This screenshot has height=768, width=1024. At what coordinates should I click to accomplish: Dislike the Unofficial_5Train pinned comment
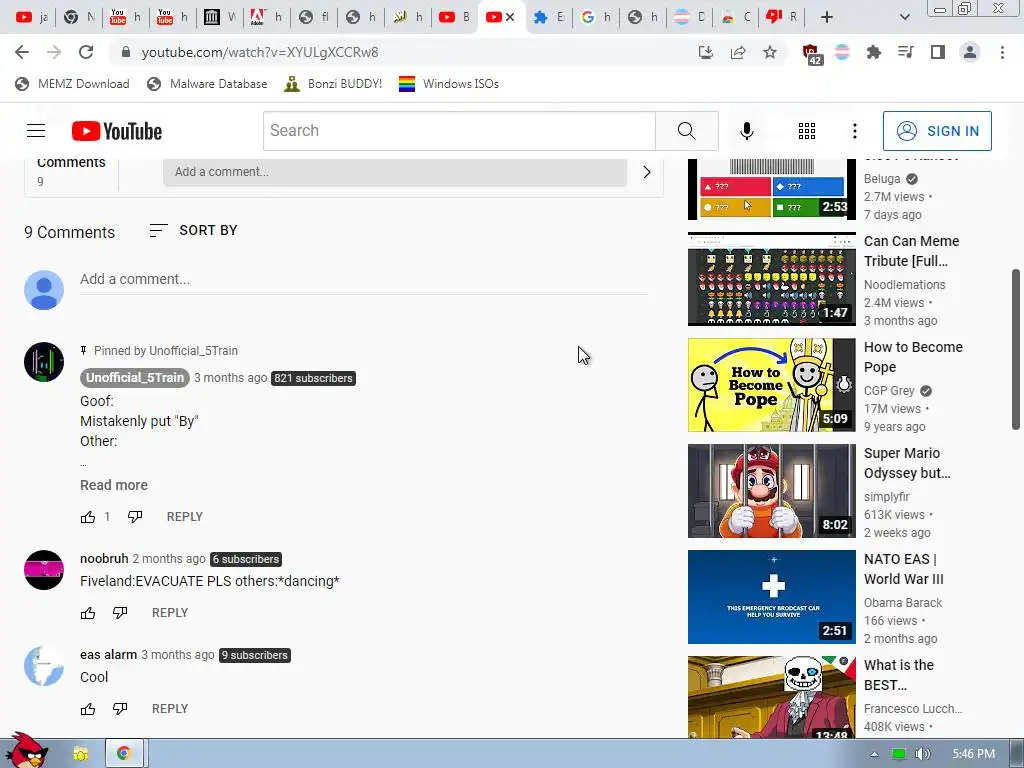coord(135,517)
